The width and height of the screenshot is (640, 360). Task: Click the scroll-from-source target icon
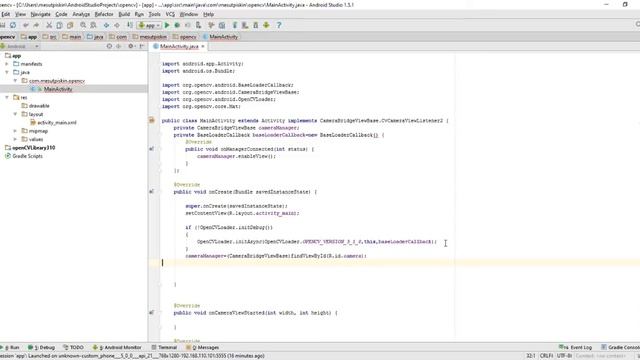point(109,47)
